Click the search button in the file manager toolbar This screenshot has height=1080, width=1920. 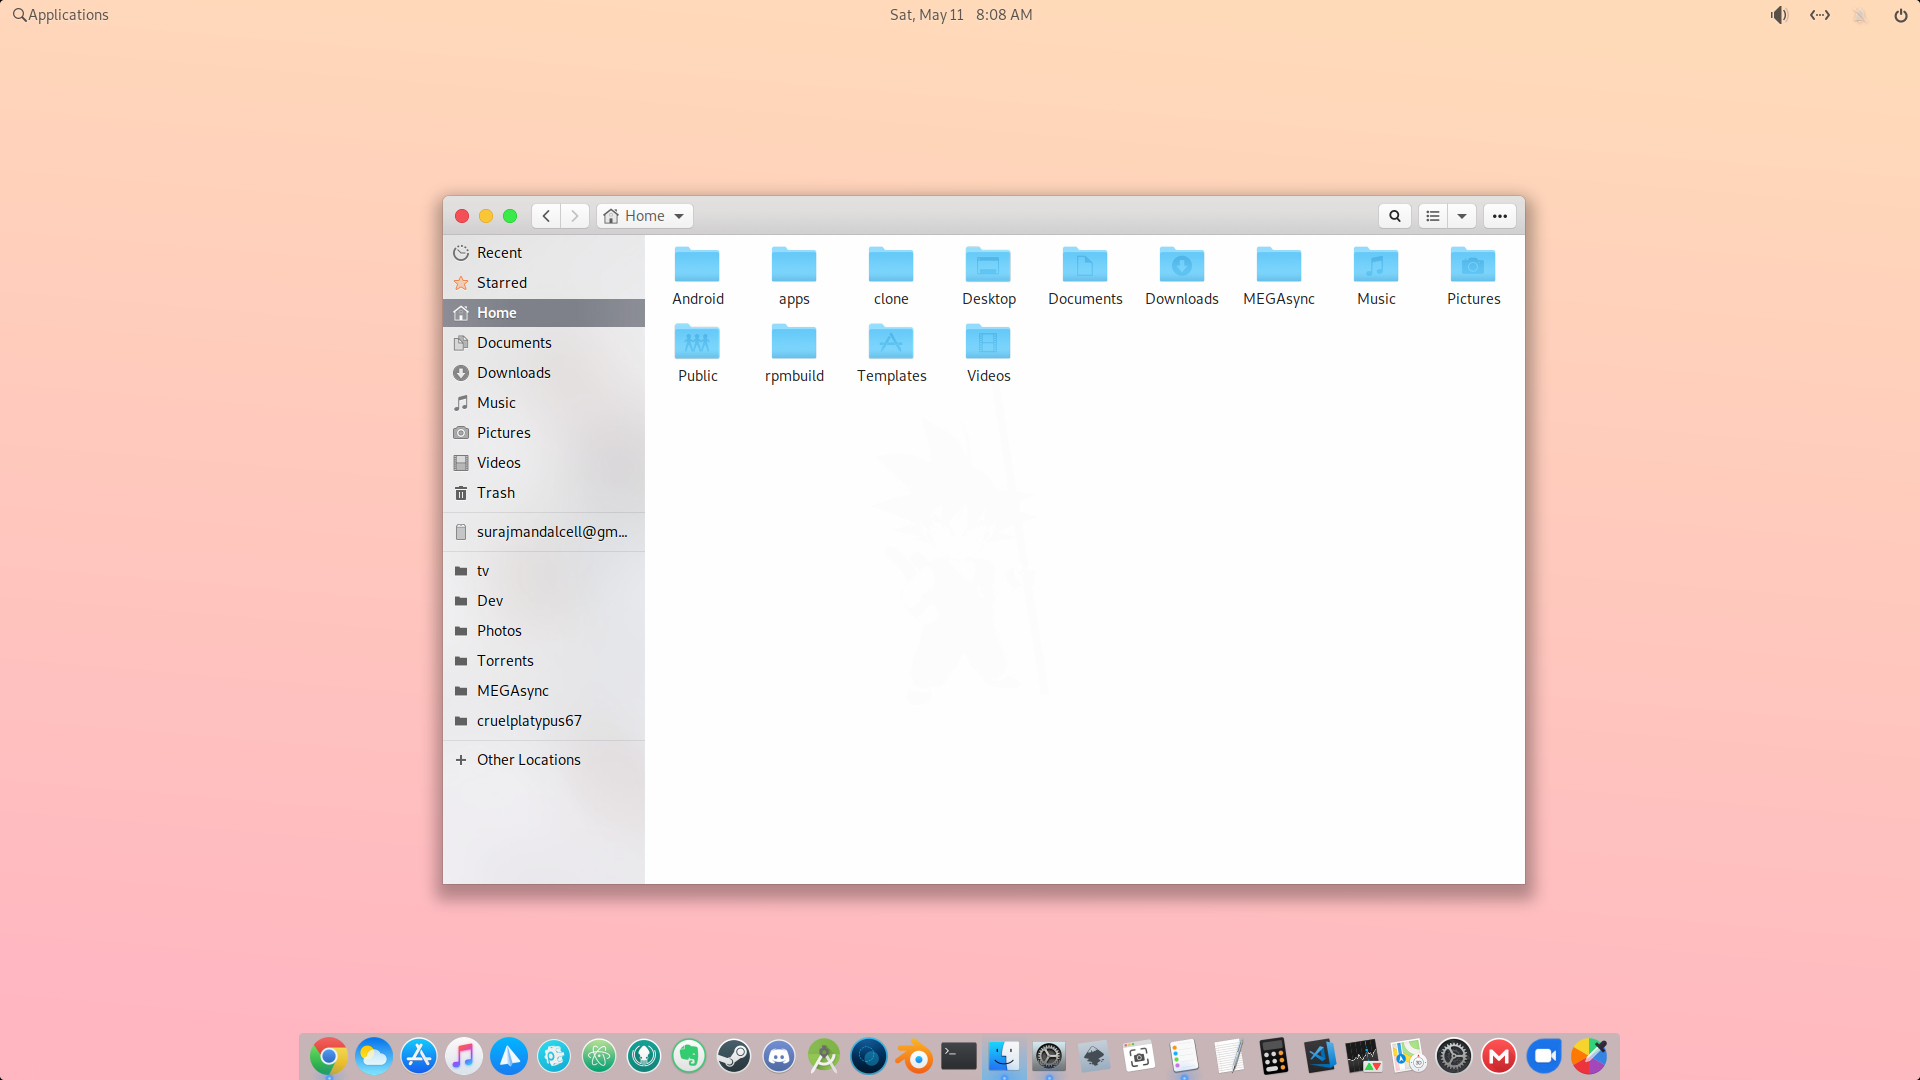point(1394,216)
